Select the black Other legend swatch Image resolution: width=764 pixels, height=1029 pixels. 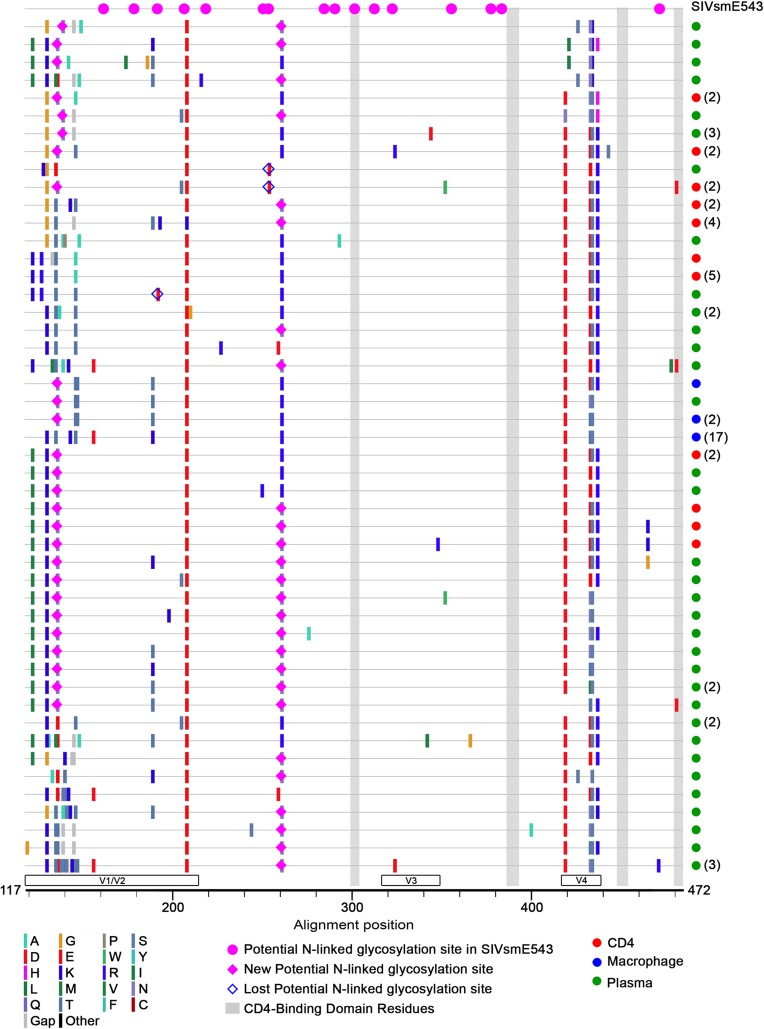(x=60, y=1020)
